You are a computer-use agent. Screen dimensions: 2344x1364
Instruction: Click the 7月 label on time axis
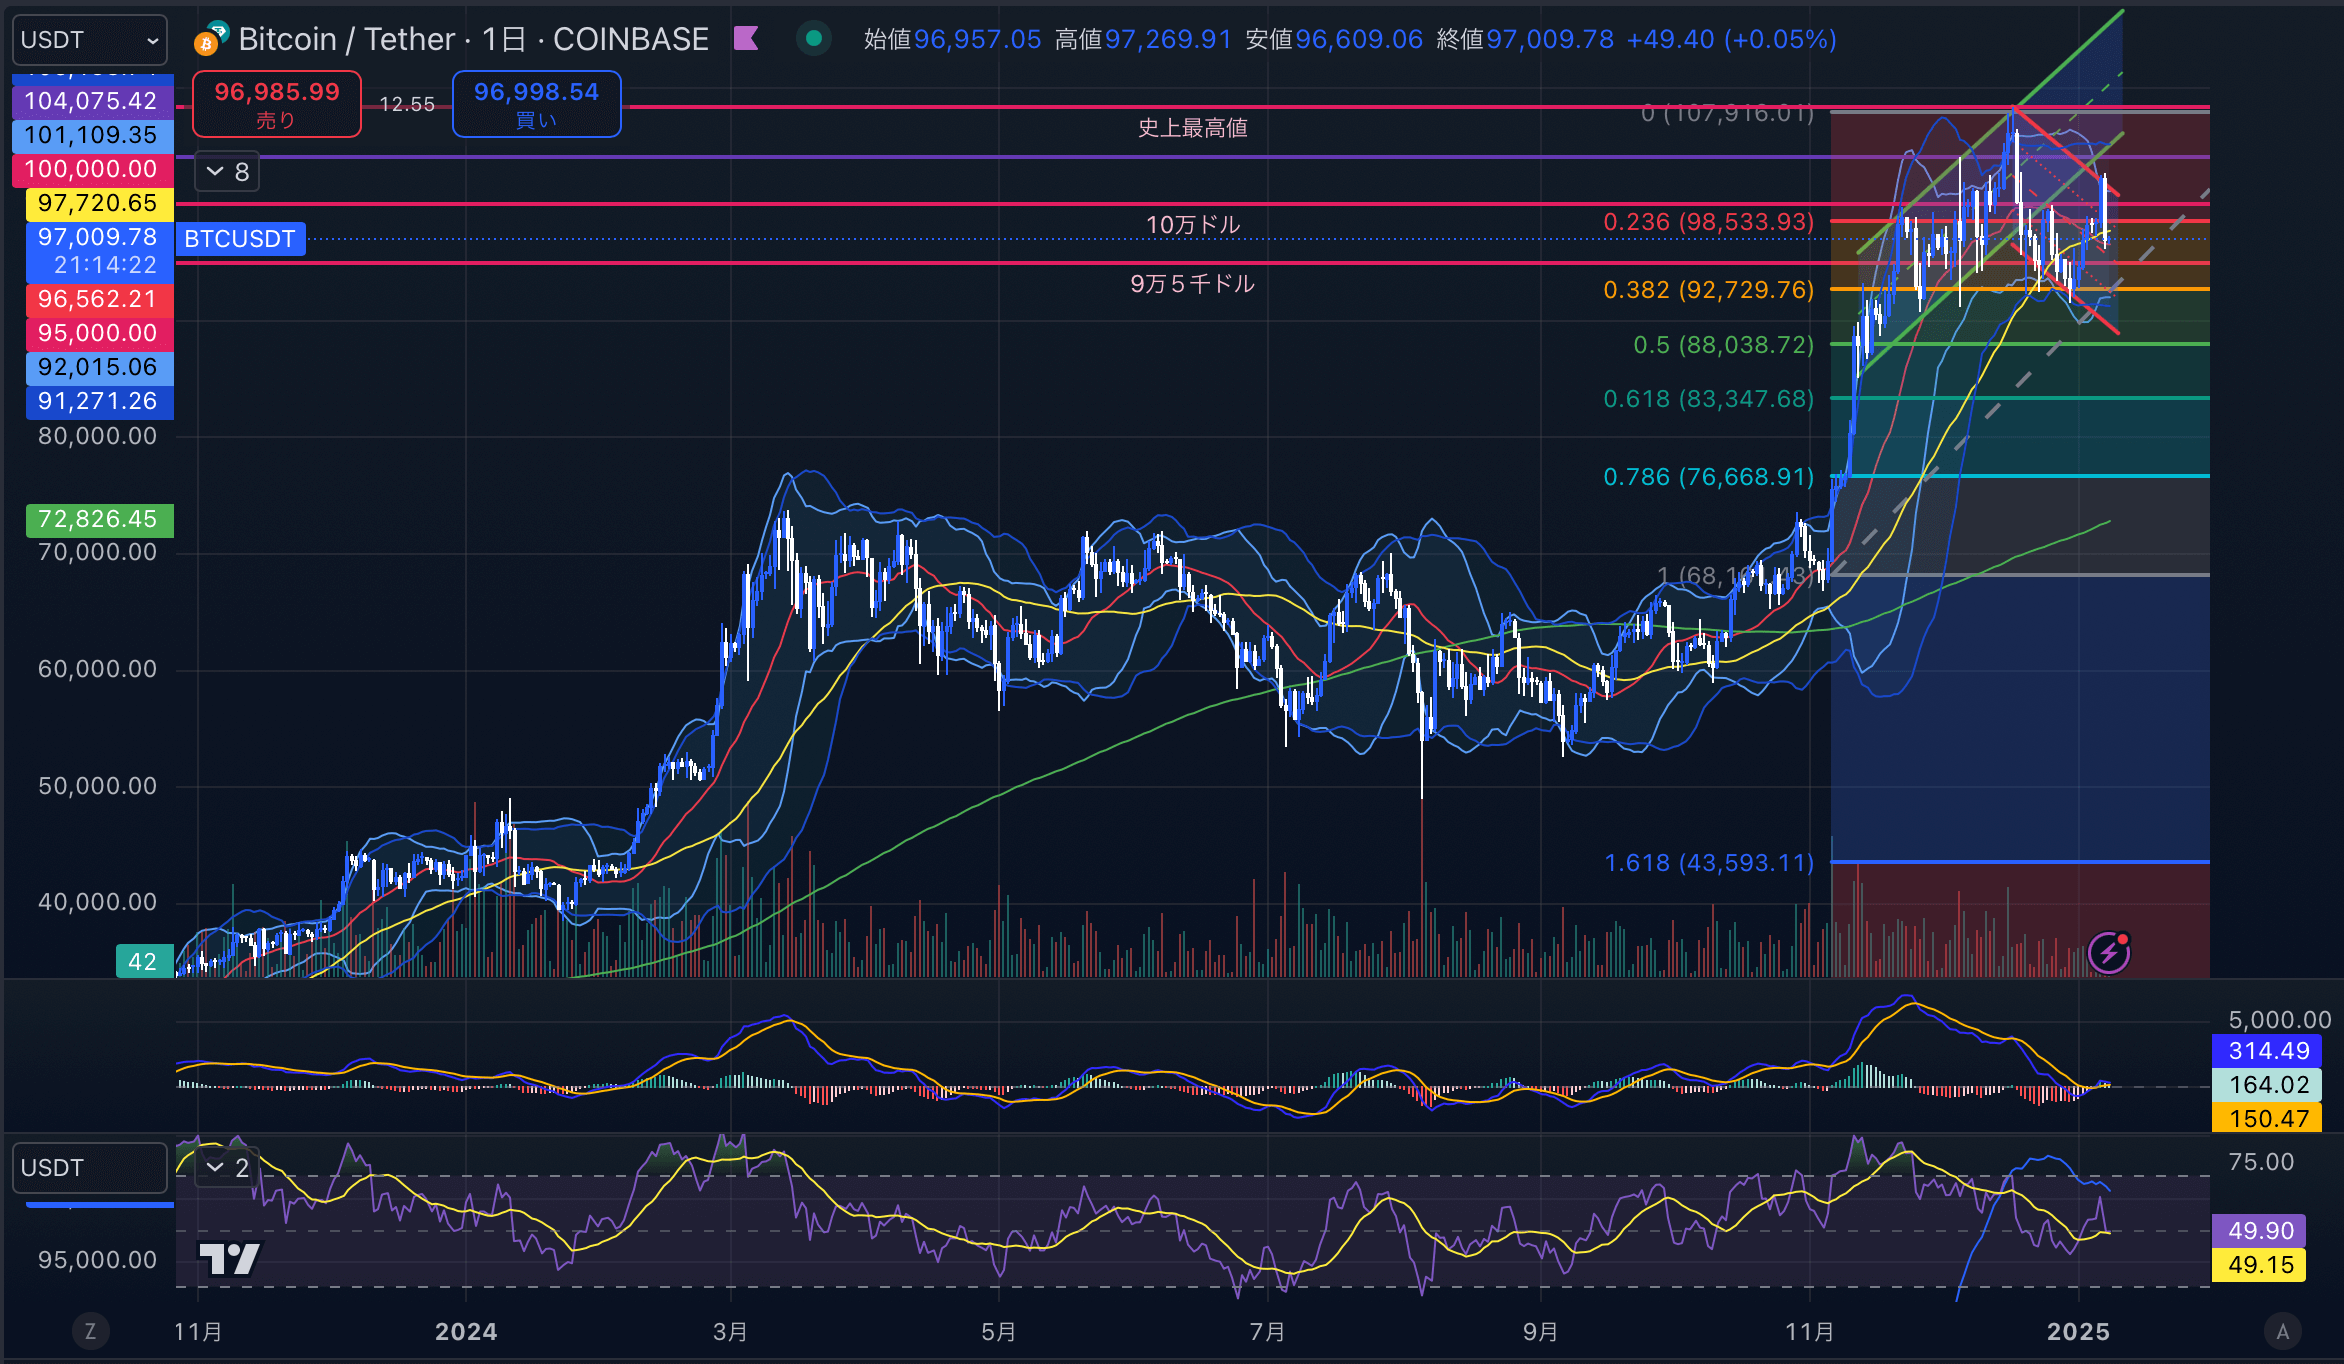1267,1332
